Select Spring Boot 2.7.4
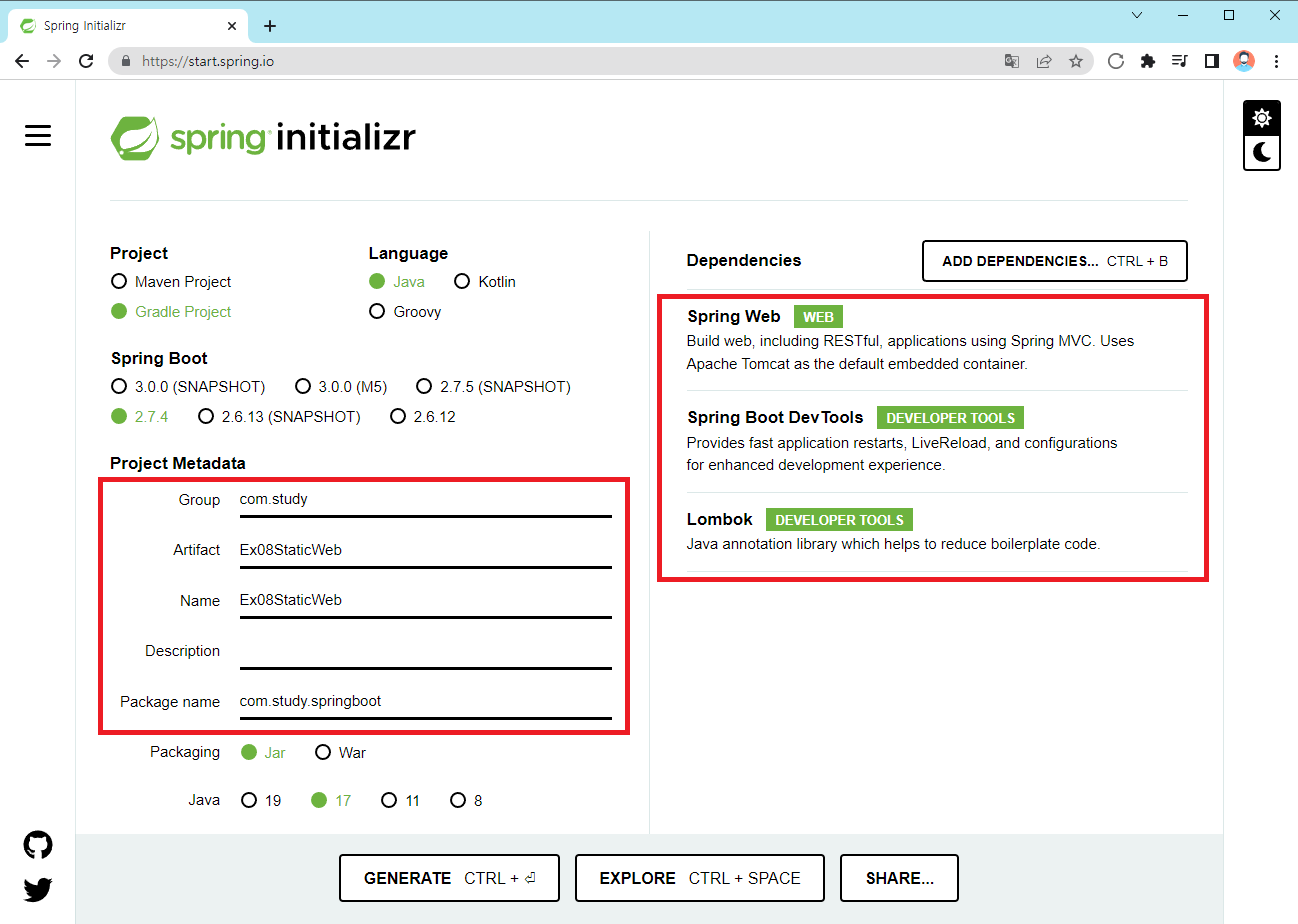Screen dimensions: 1298x924 140,416
